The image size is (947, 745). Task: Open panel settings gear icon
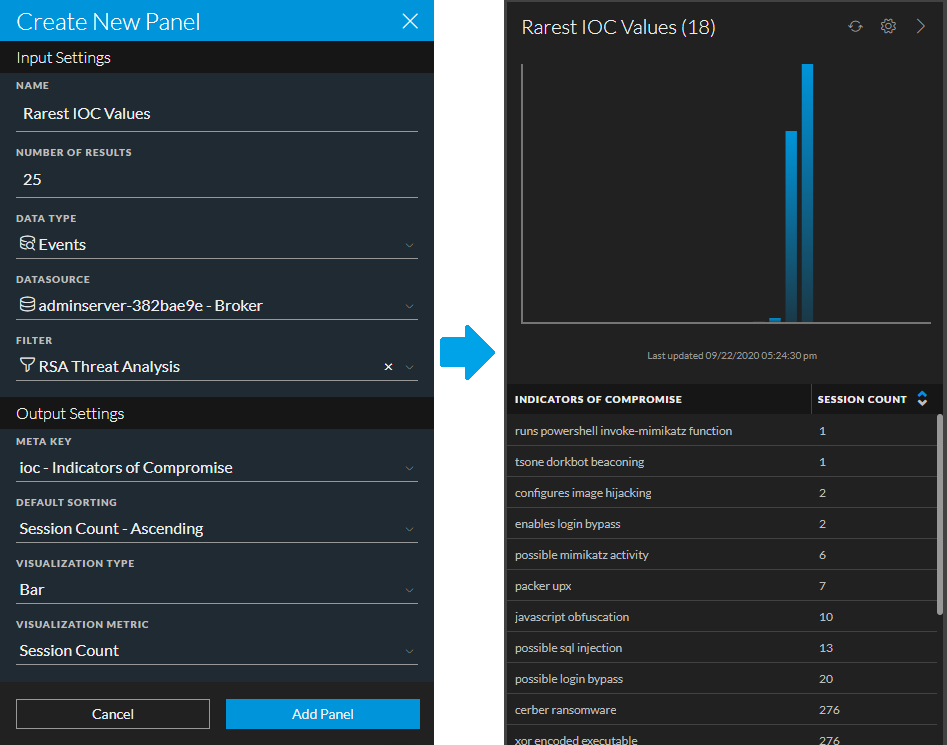tap(888, 27)
